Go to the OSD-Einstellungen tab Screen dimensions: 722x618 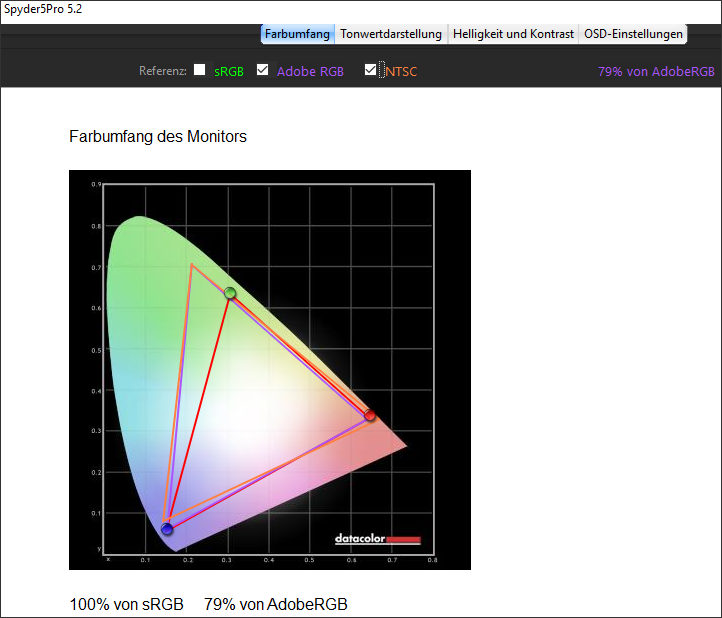(633, 34)
